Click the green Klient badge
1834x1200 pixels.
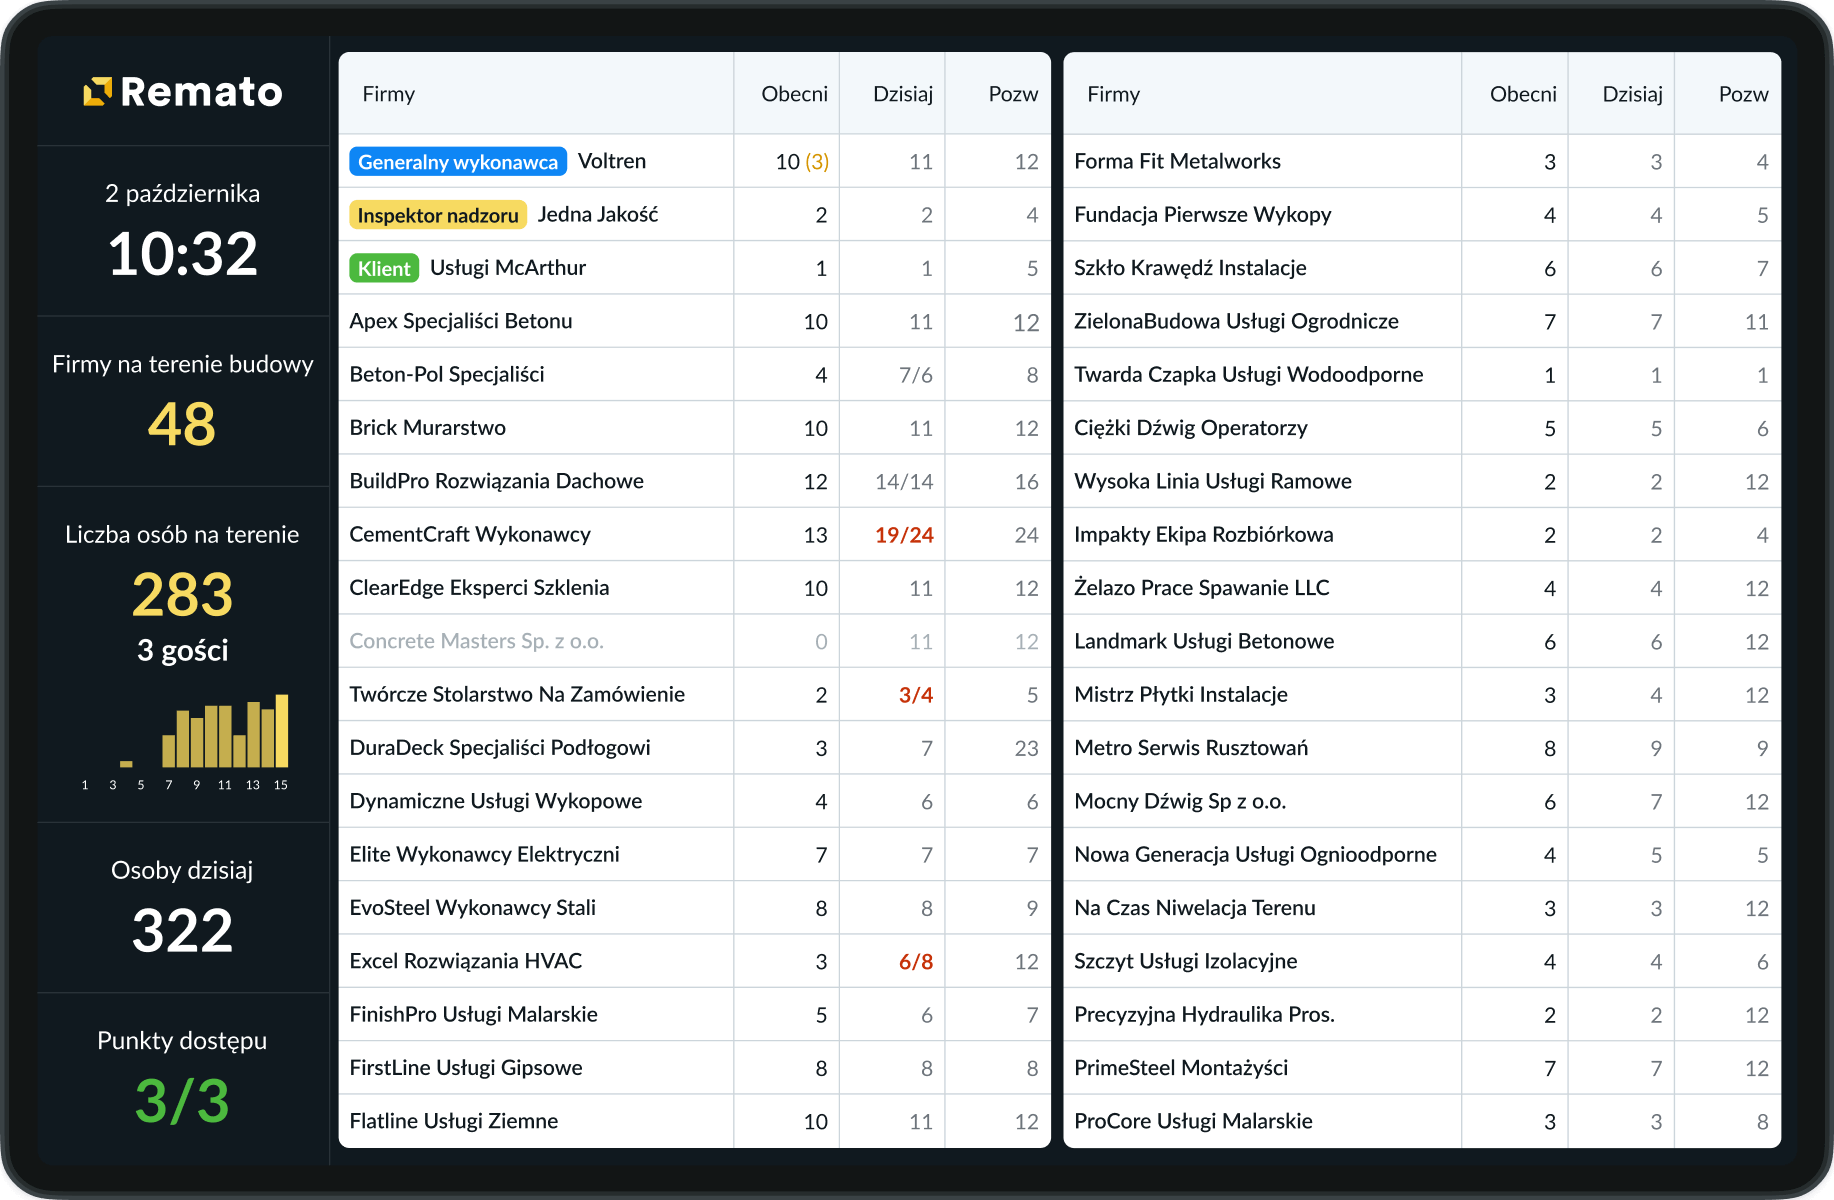tap(383, 268)
